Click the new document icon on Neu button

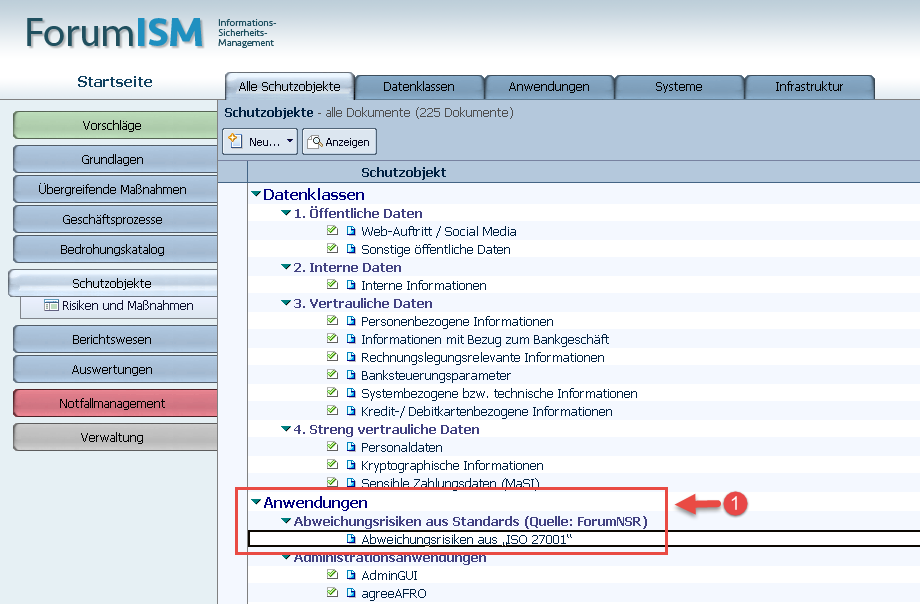pos(237,142)
